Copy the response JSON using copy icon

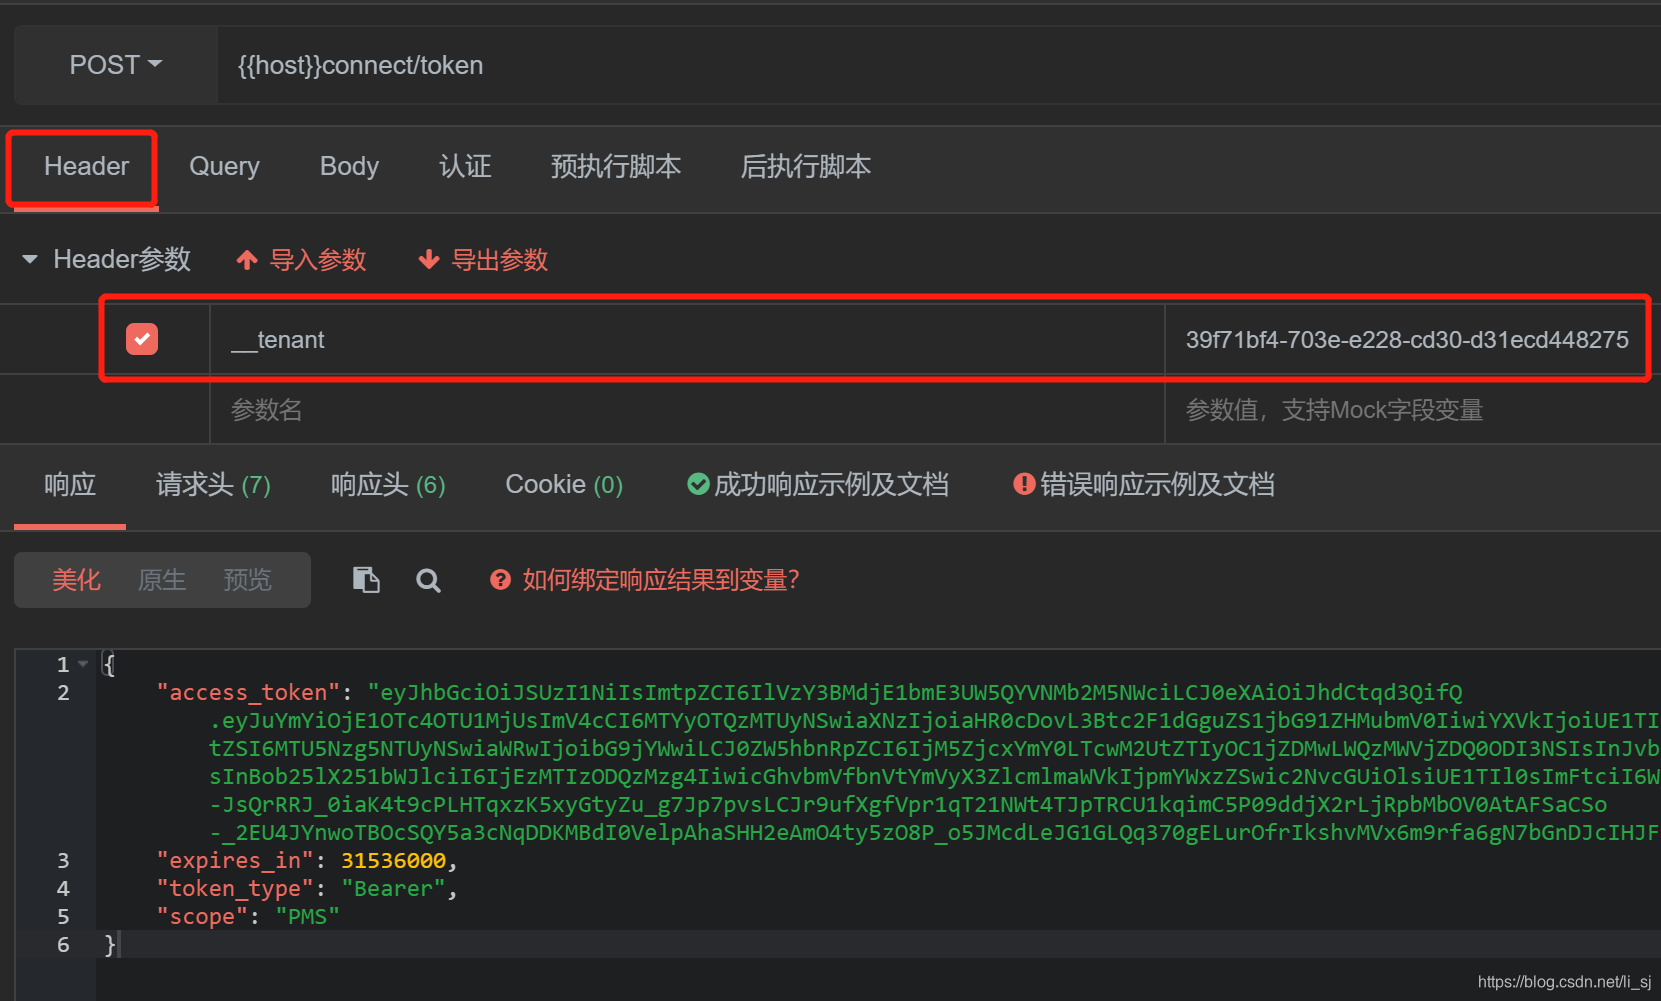[366, 579]
